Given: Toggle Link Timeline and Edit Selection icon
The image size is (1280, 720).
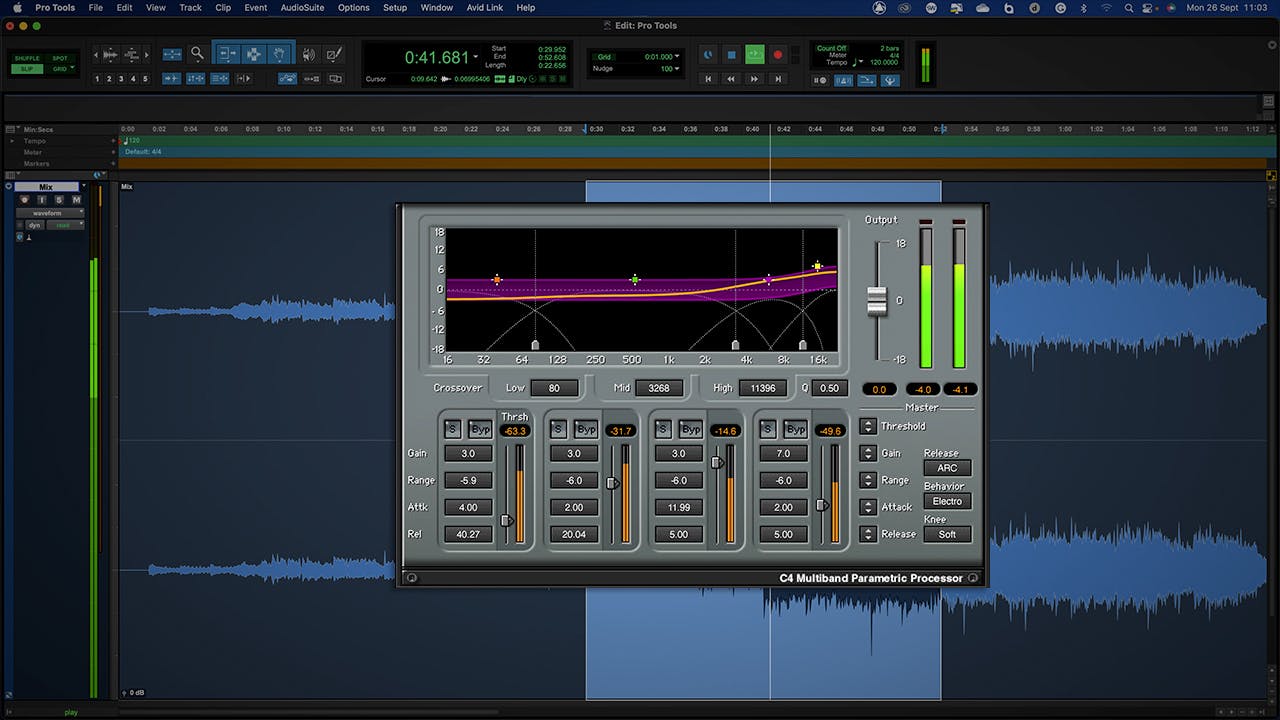Looking at the screenshot, I should pos(196,78).
